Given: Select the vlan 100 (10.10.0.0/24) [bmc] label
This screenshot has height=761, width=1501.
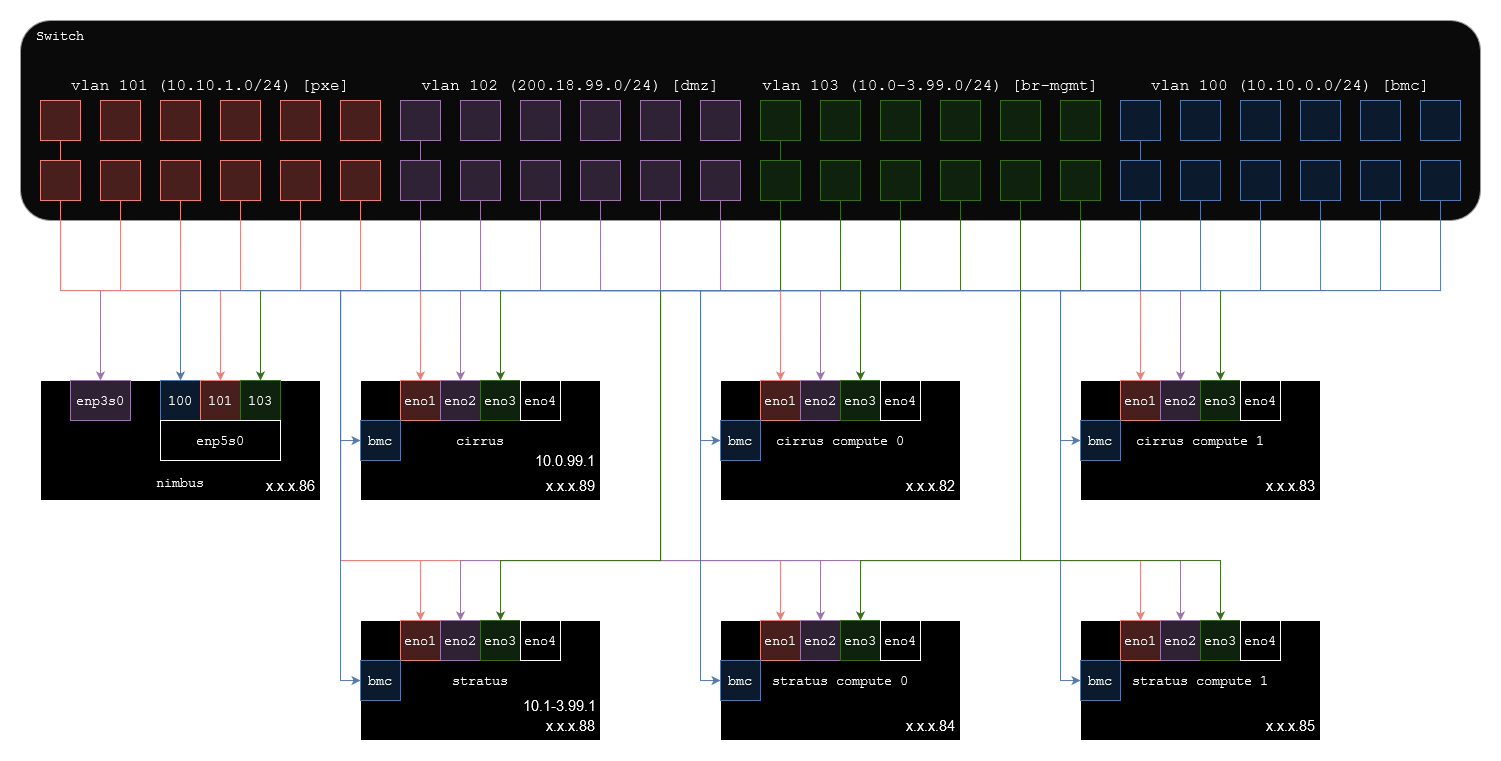Looking at the screenshot, I should (1289, 86).
